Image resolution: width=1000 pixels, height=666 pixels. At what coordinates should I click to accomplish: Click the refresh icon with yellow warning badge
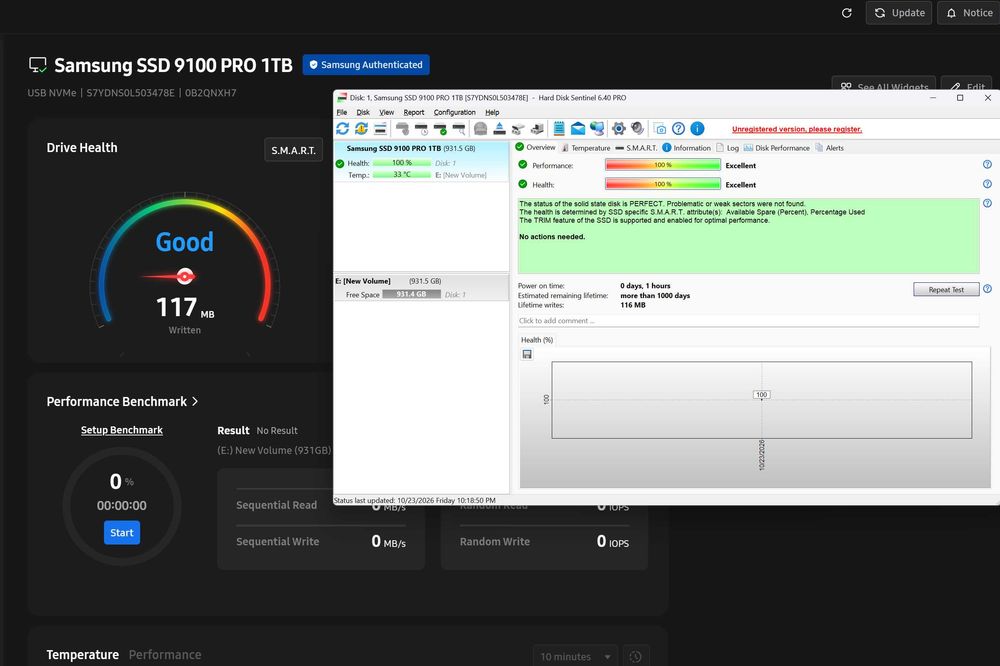point(362,129)
